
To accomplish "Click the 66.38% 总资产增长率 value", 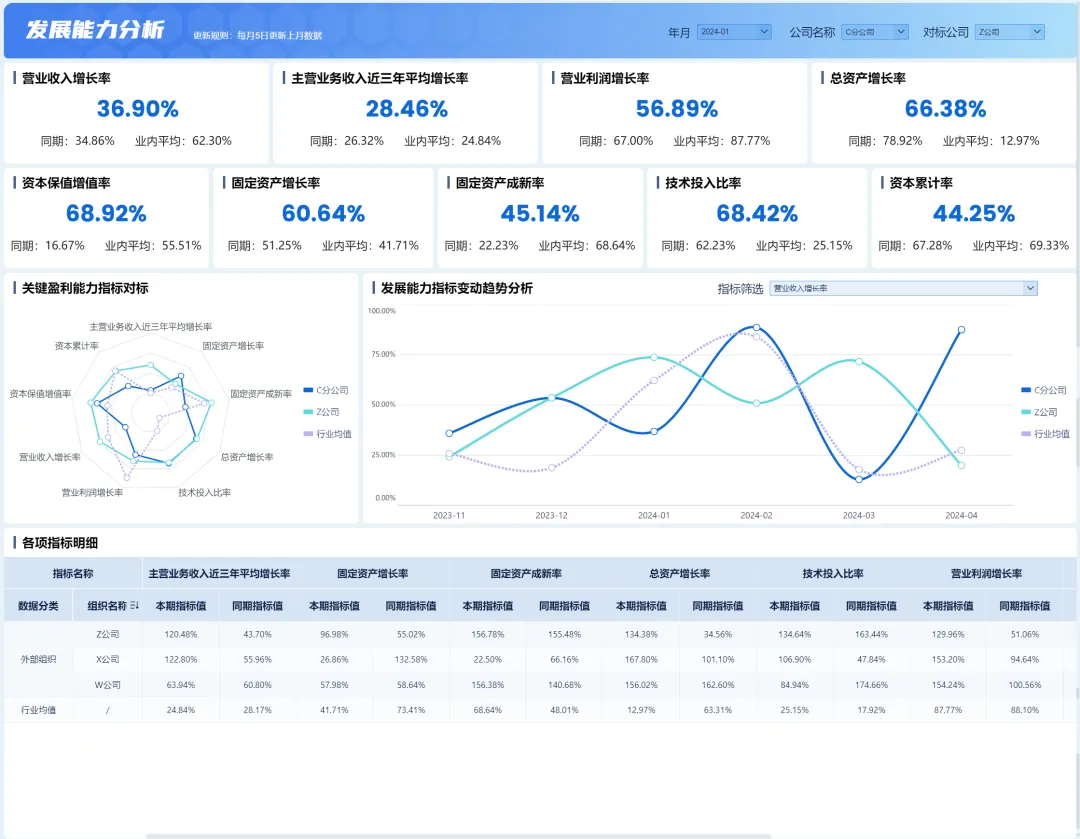I will (946, 109).
